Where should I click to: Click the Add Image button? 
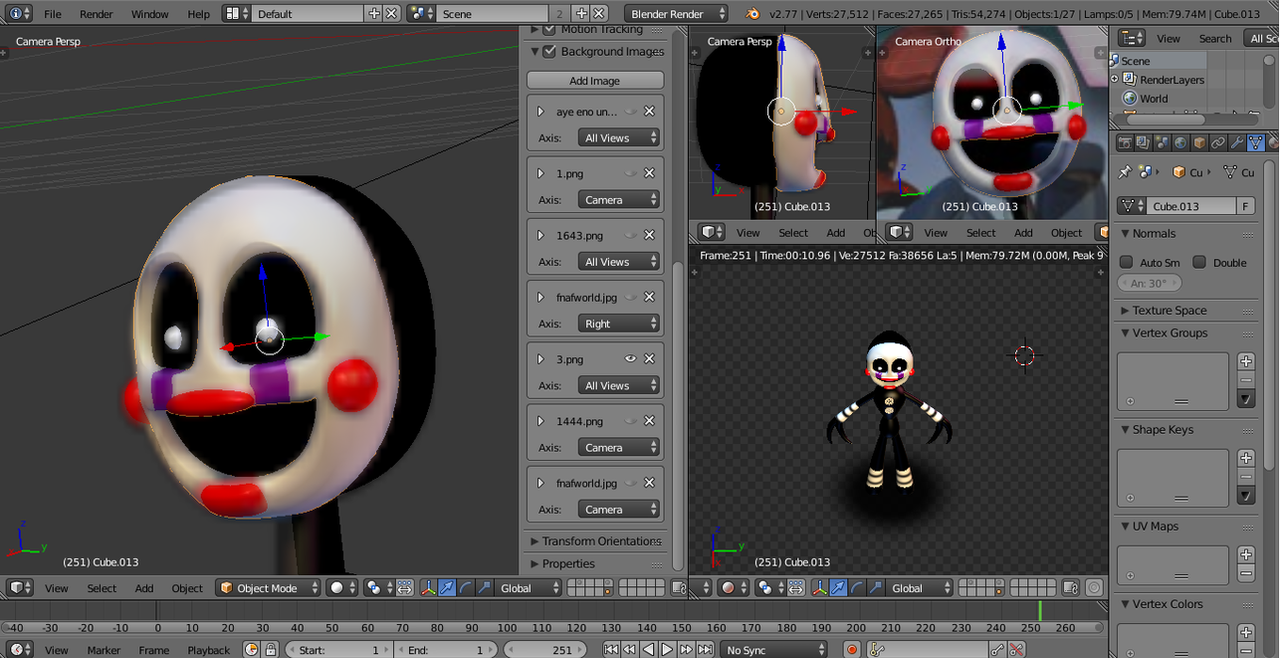pyautogui.click(x=595, y=80)
